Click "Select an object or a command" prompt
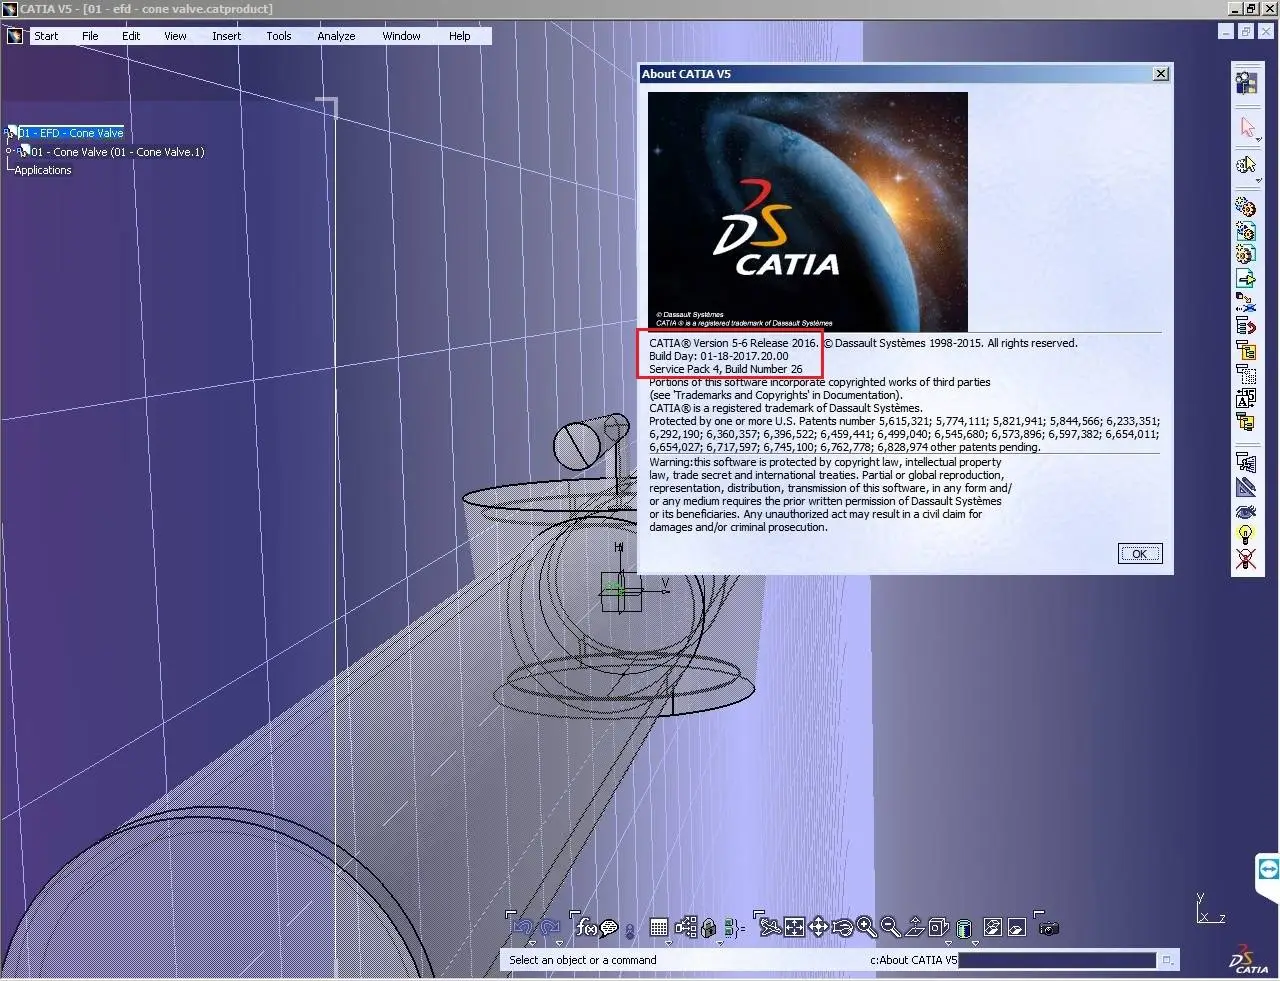The width and height of the screenshot is (1280, 981). 583,960
